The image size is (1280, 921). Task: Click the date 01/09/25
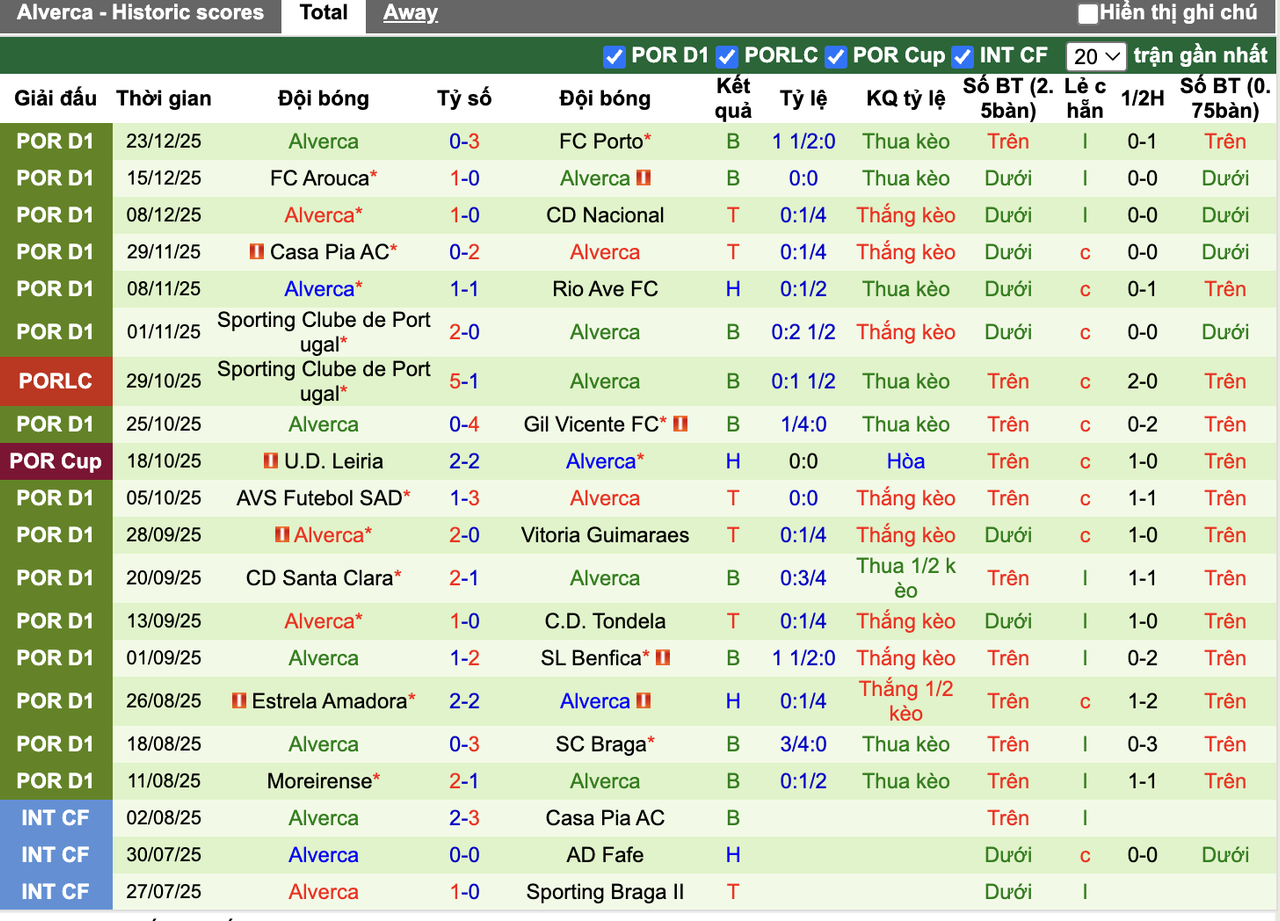(x=164, y=658)
